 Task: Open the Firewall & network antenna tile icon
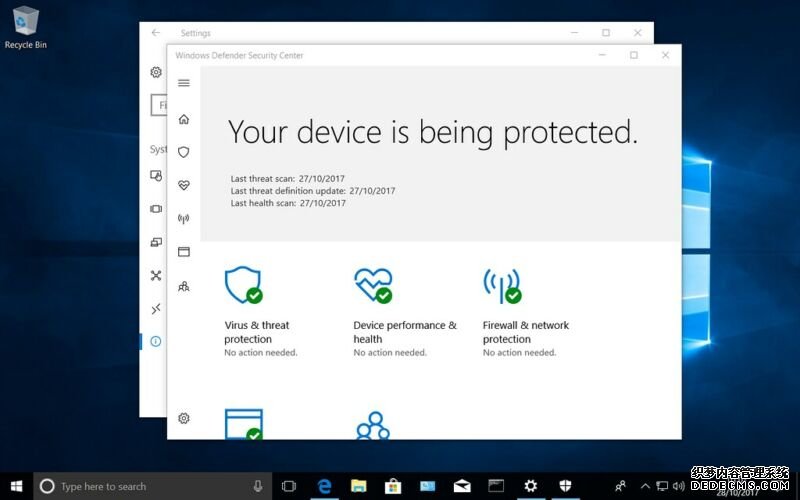pyautogui.click(x=503, y=286)
